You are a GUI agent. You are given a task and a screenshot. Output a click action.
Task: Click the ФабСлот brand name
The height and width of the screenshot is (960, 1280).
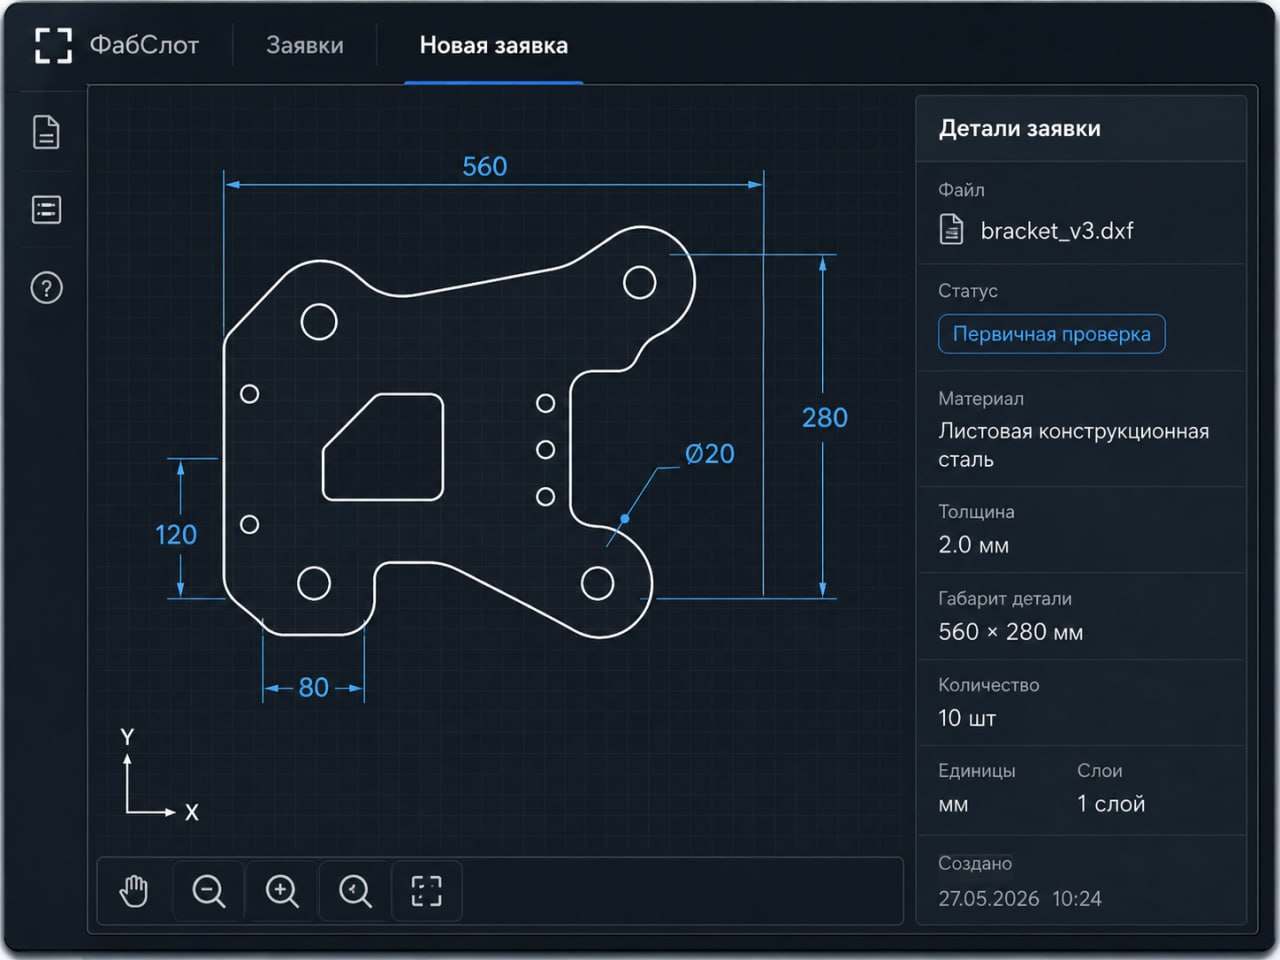click(x=144, y=45)
